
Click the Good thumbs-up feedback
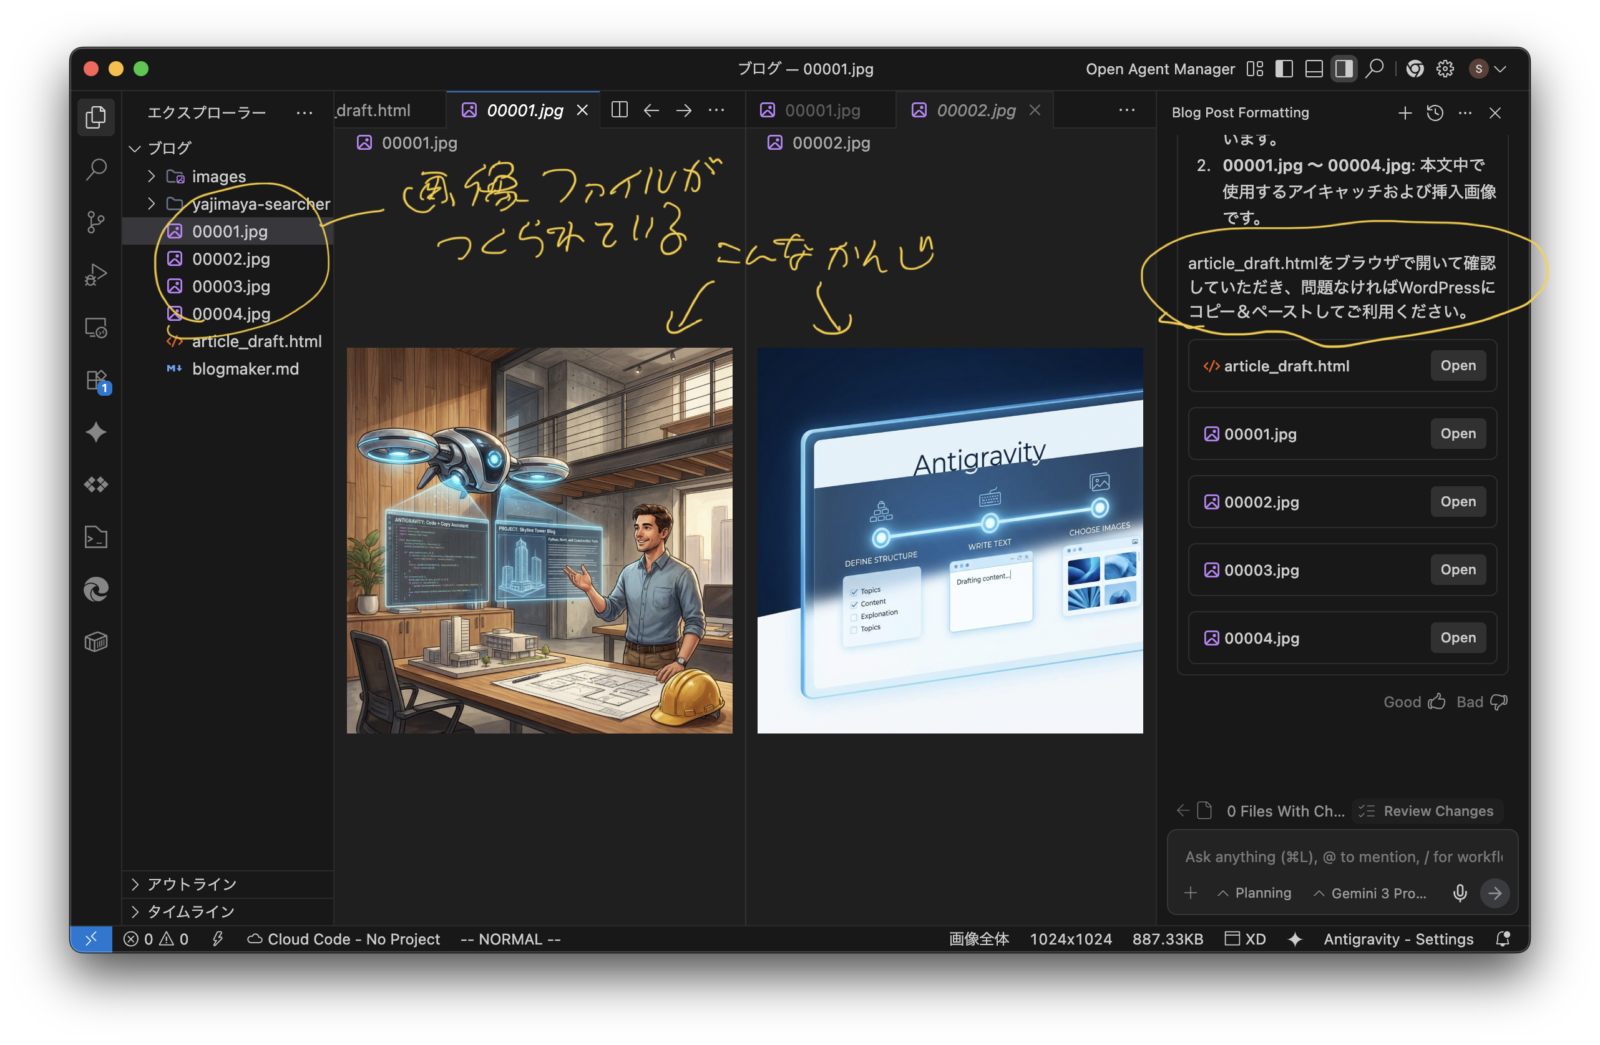coord(1414,702)
